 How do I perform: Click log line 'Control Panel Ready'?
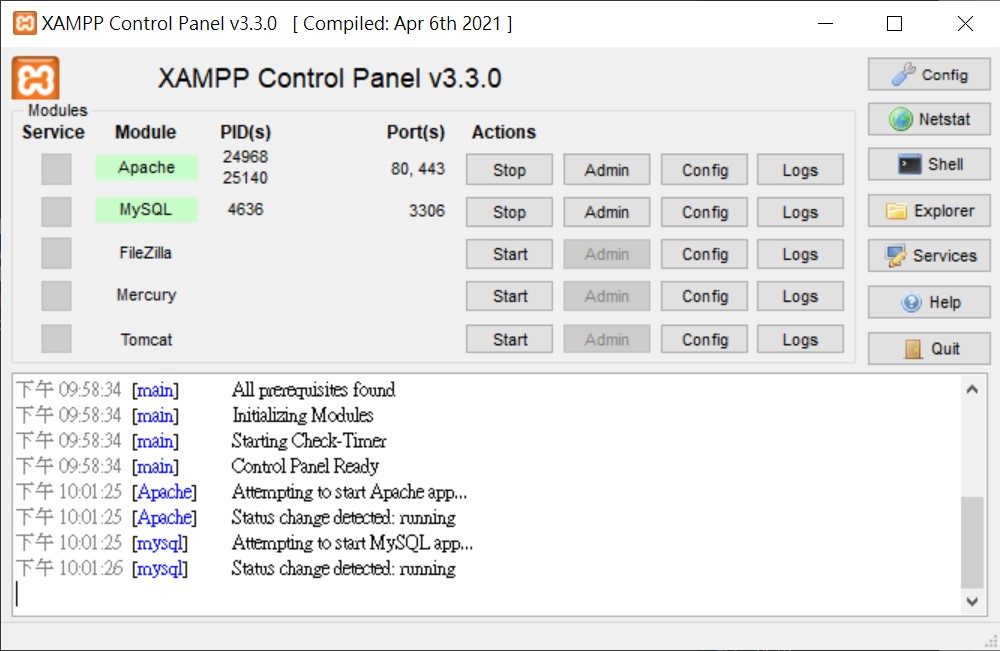[x=305, y=466]
